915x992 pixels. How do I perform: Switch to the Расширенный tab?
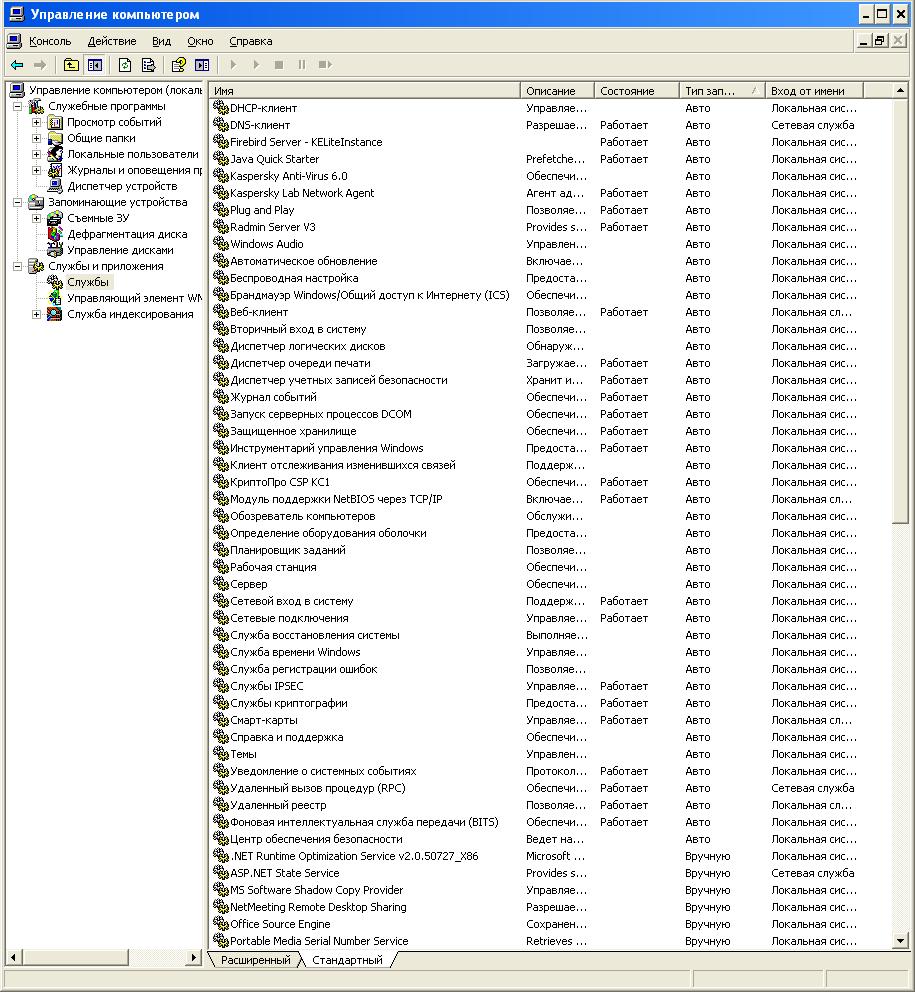pyautogui.click(x=256, y=960)
